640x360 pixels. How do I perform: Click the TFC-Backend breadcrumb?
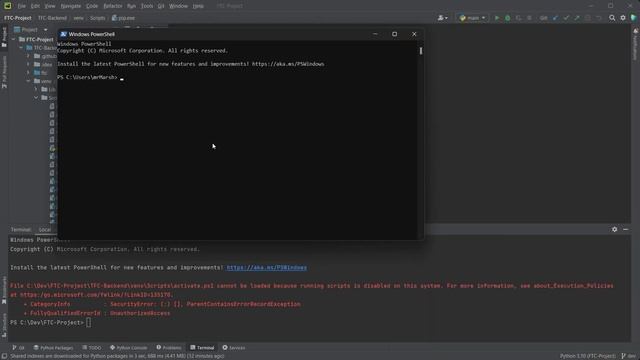52,18
